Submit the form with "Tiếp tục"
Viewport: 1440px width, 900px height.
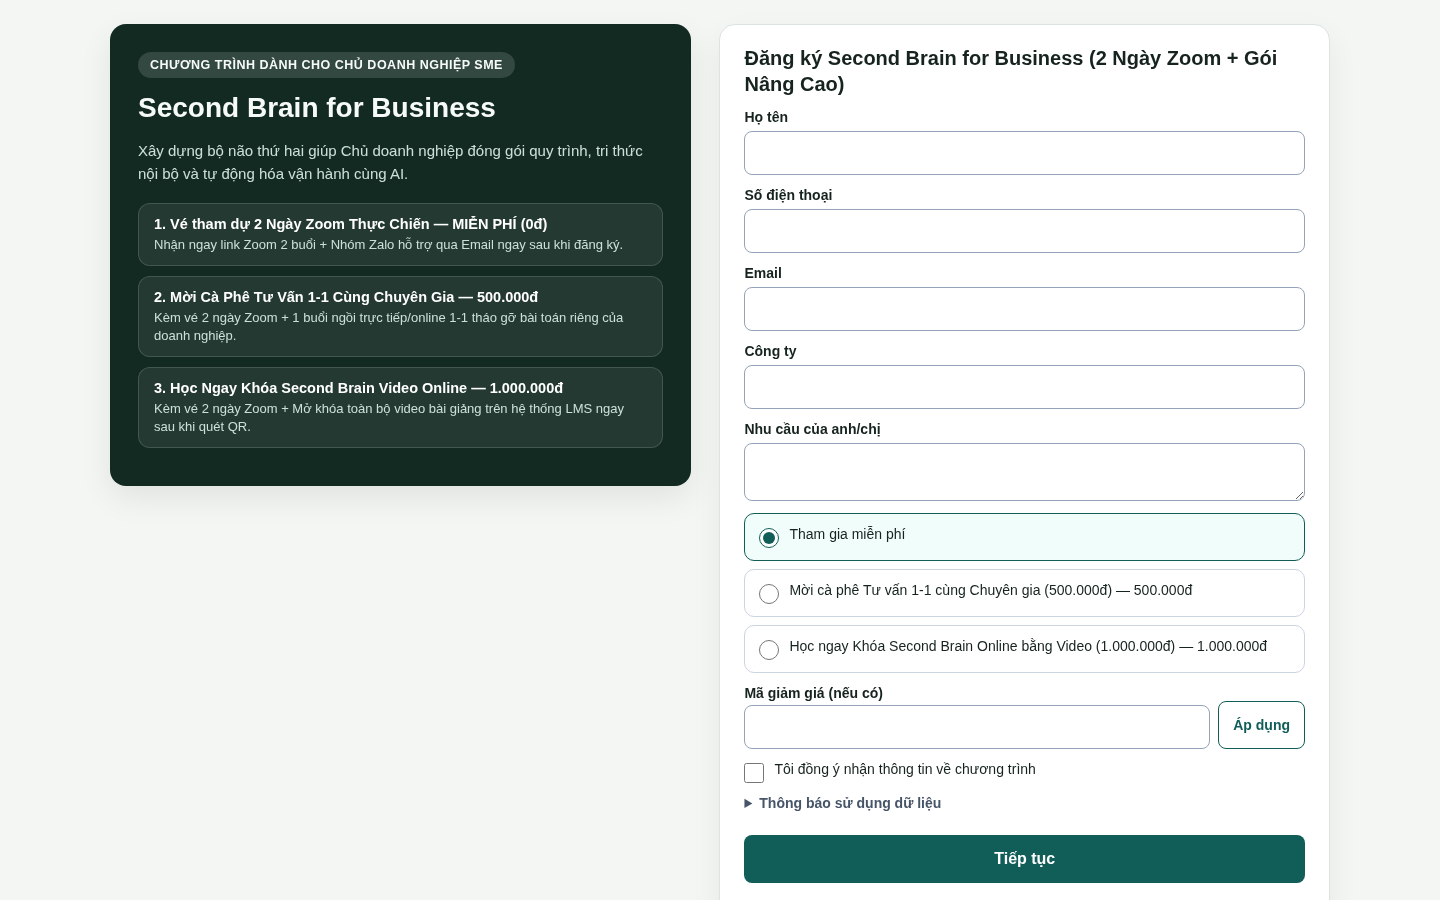[x=1024, y=859]
